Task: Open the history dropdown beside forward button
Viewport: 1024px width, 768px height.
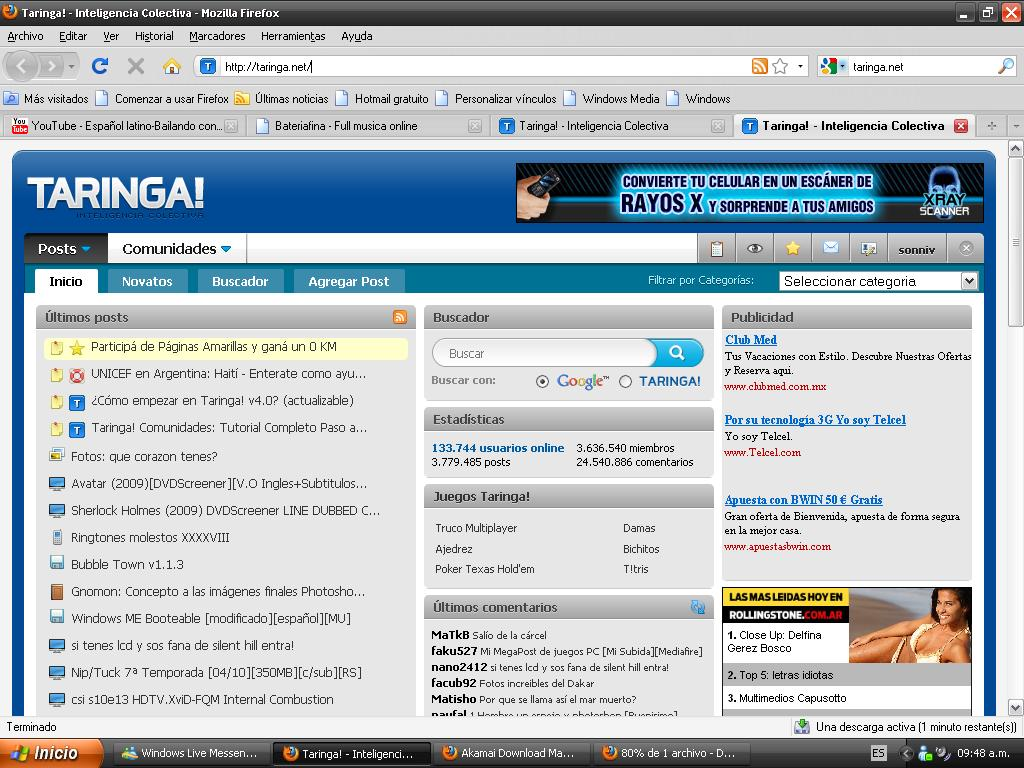Action: [71, 66]
